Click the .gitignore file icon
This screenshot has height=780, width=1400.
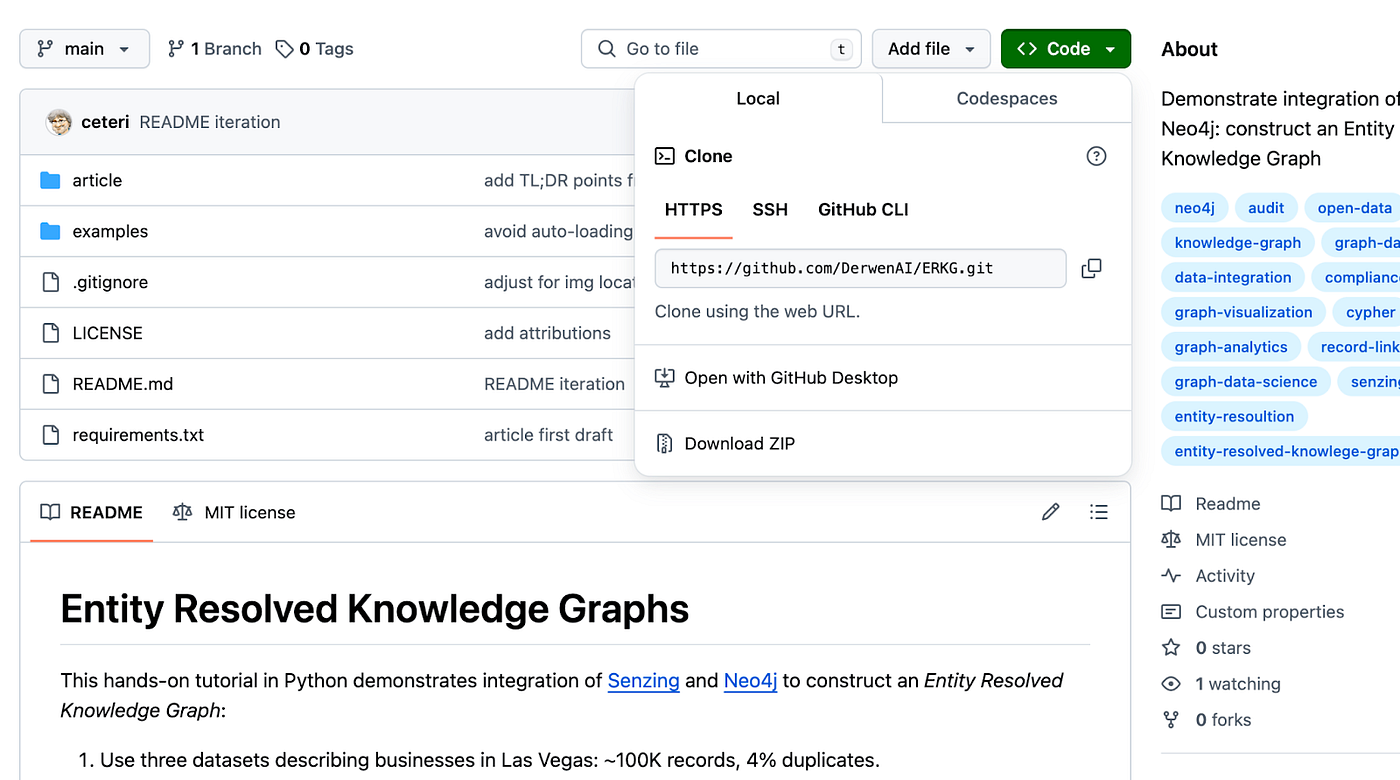tap(50, 283)
